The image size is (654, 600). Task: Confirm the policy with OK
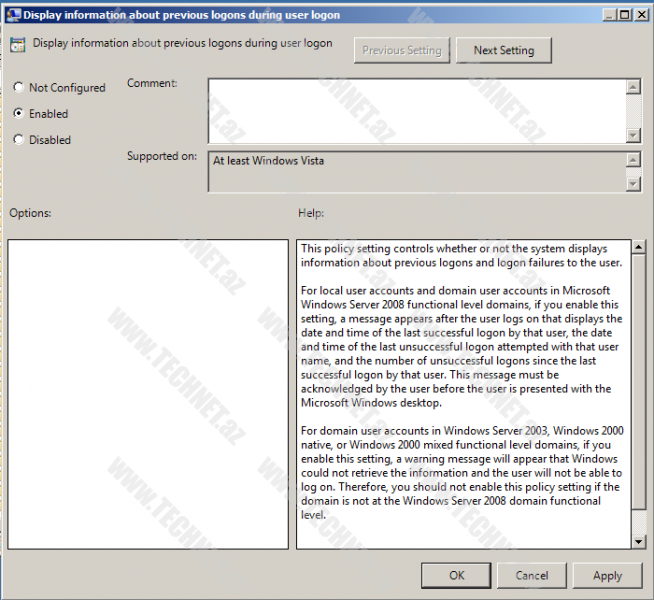coord(456,575)
